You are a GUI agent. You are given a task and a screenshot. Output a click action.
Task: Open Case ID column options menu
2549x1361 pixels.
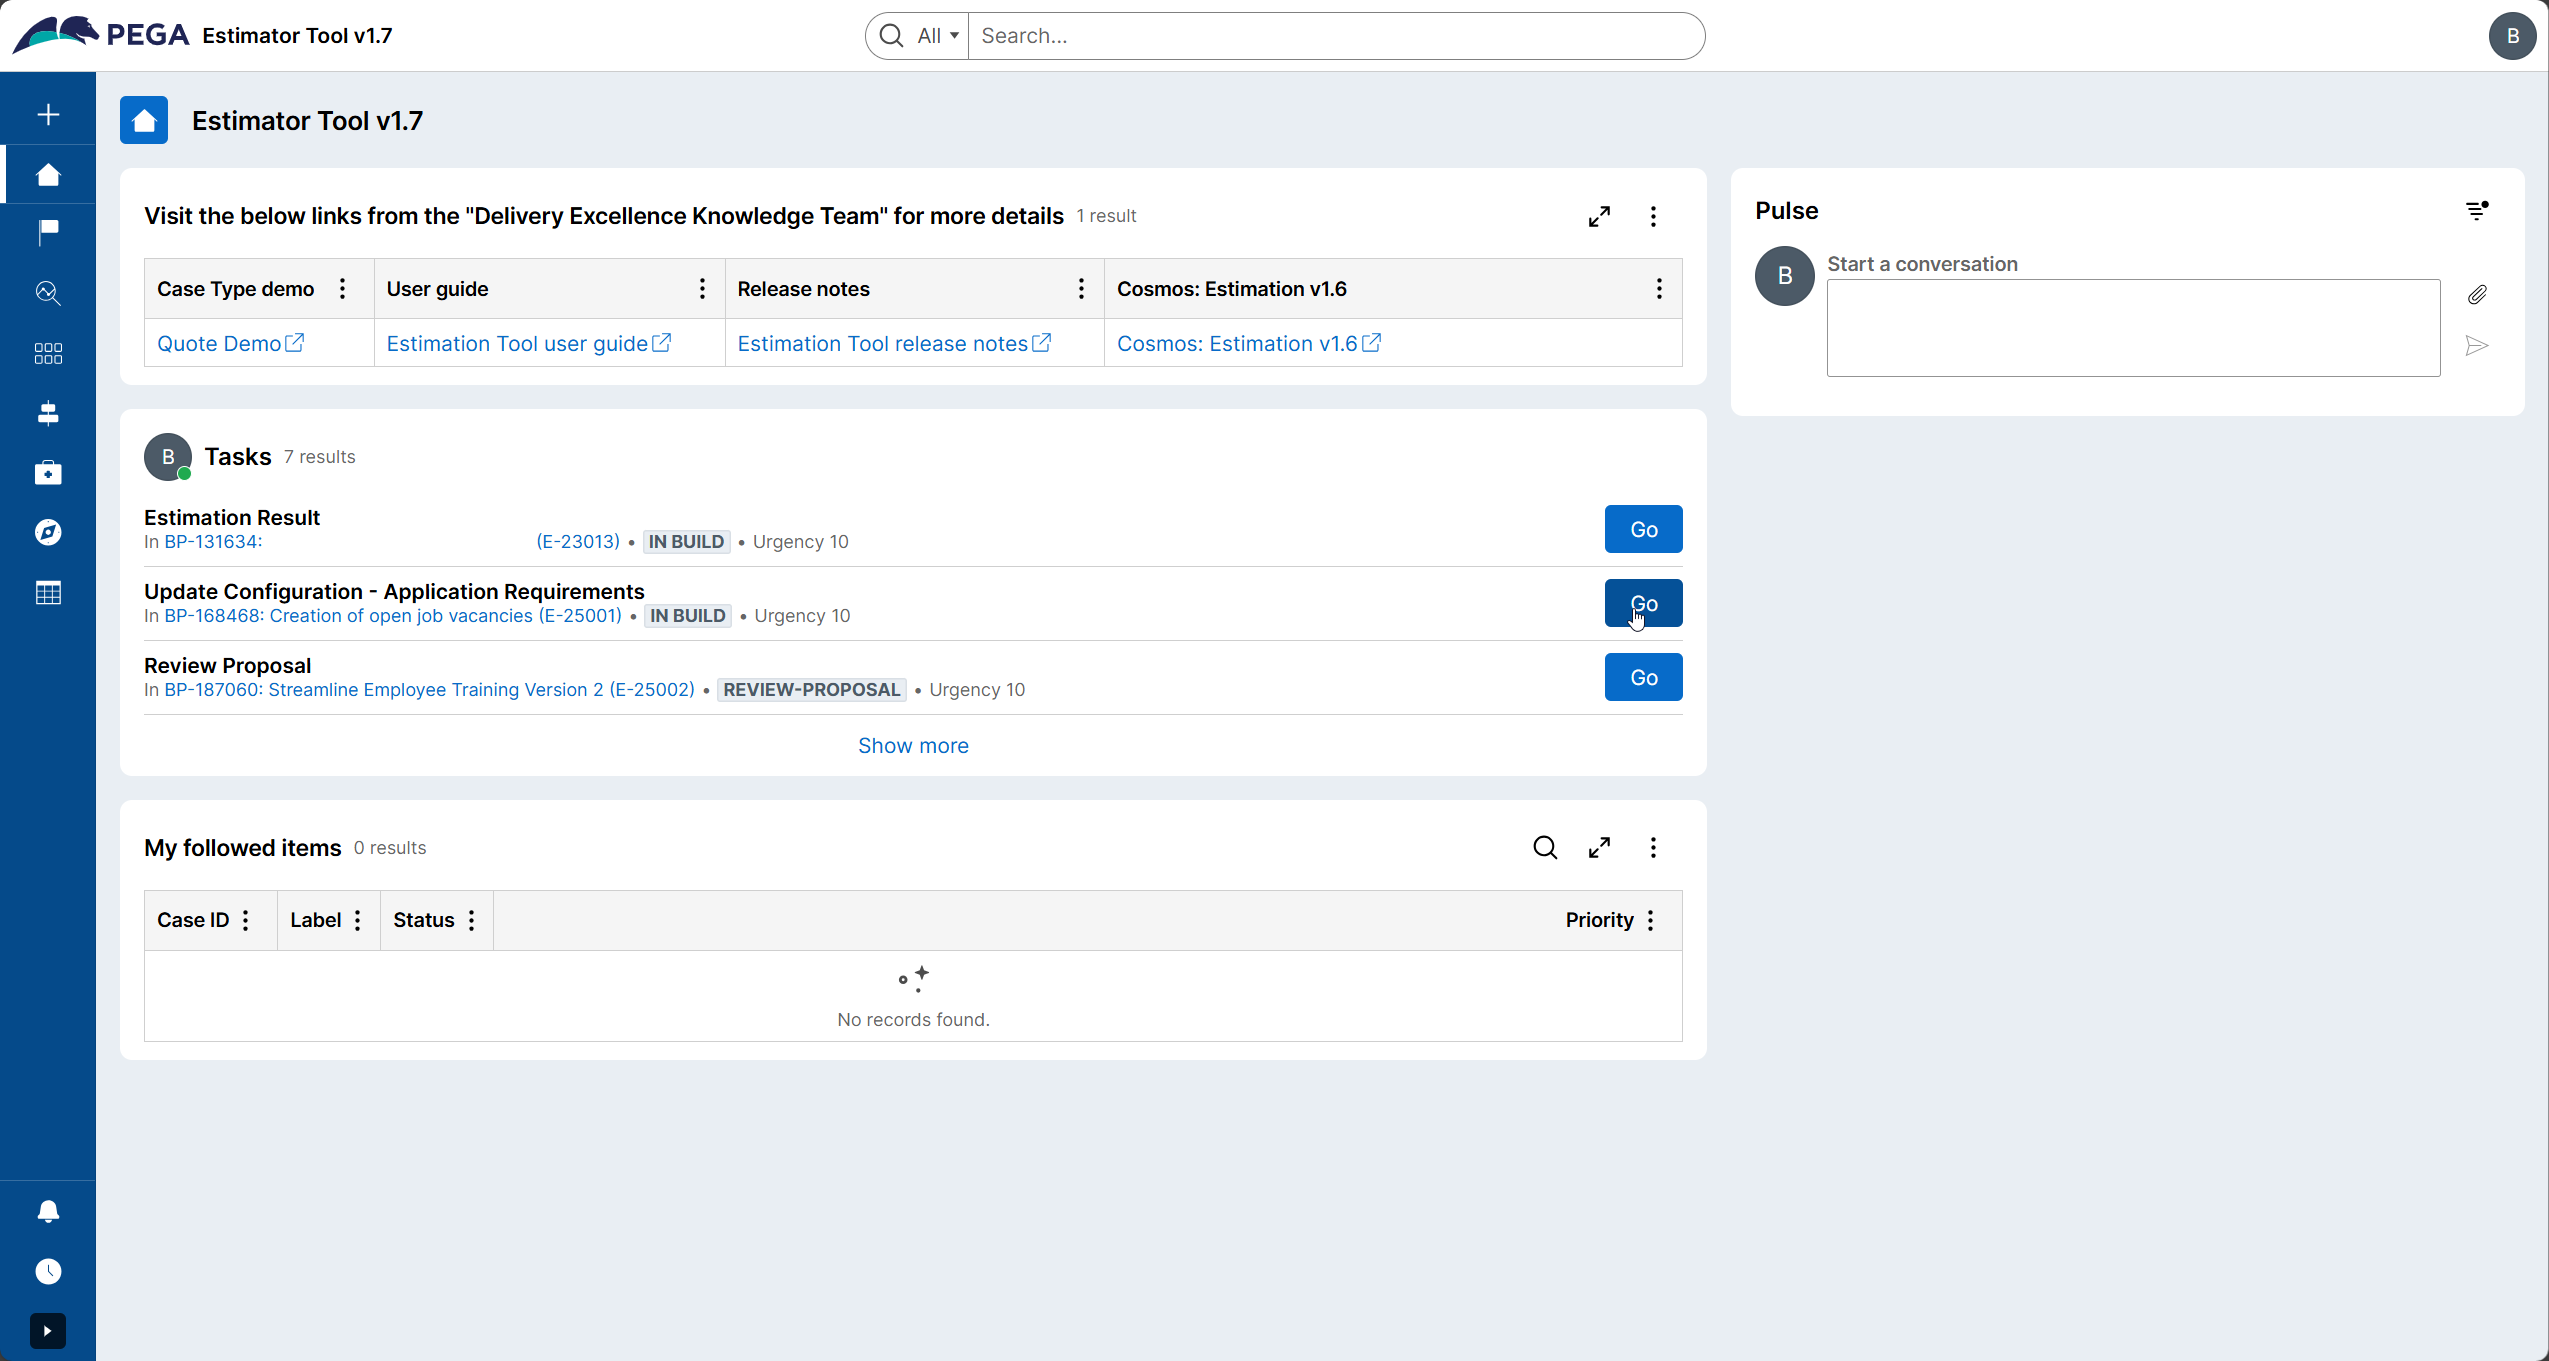click(246, 920)
